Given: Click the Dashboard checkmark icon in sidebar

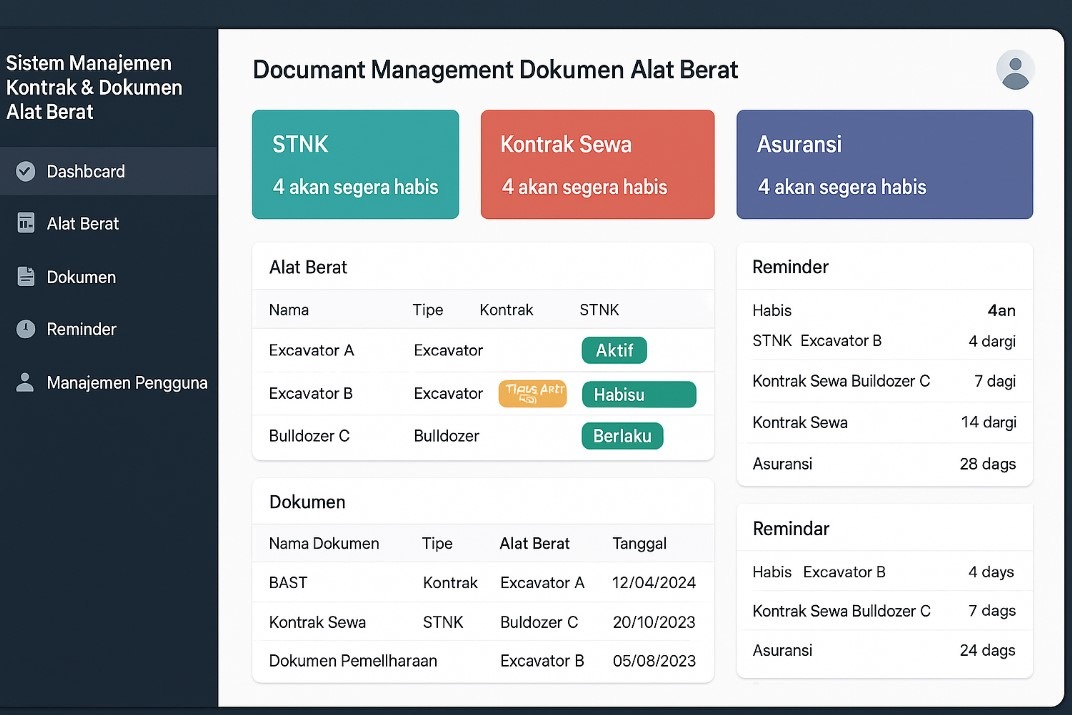Looking at the screenshot, I should (x=26, y=172).
